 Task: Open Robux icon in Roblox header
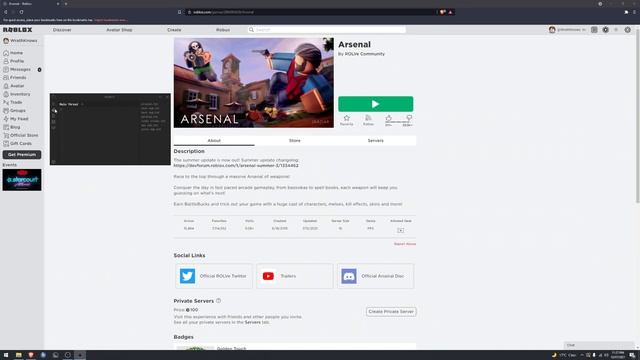605,30
